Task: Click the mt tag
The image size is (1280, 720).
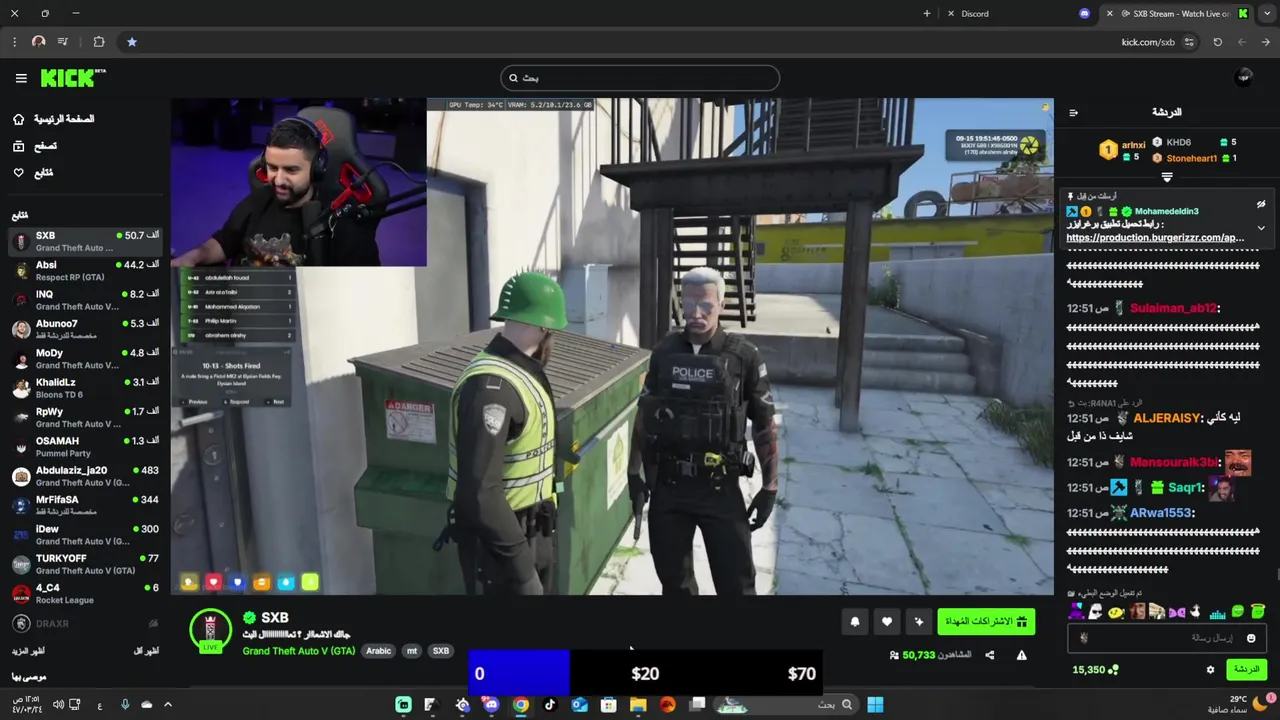Action: point(411,651)
